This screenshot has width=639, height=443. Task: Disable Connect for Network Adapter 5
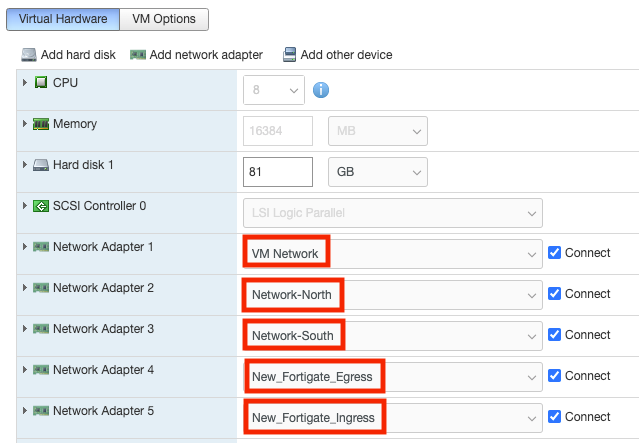point(555,417)
